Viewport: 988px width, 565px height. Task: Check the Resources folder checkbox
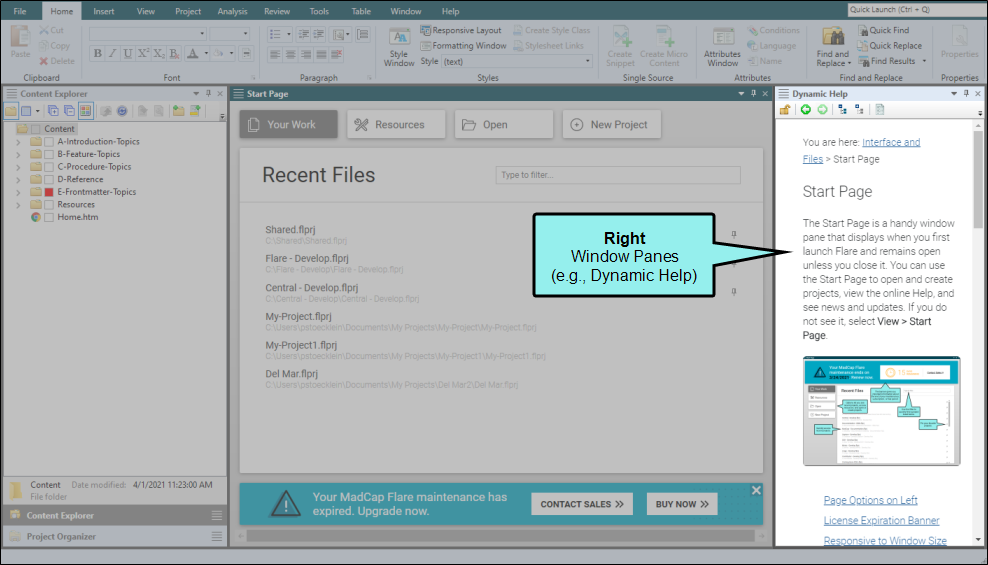pos(49,205)
